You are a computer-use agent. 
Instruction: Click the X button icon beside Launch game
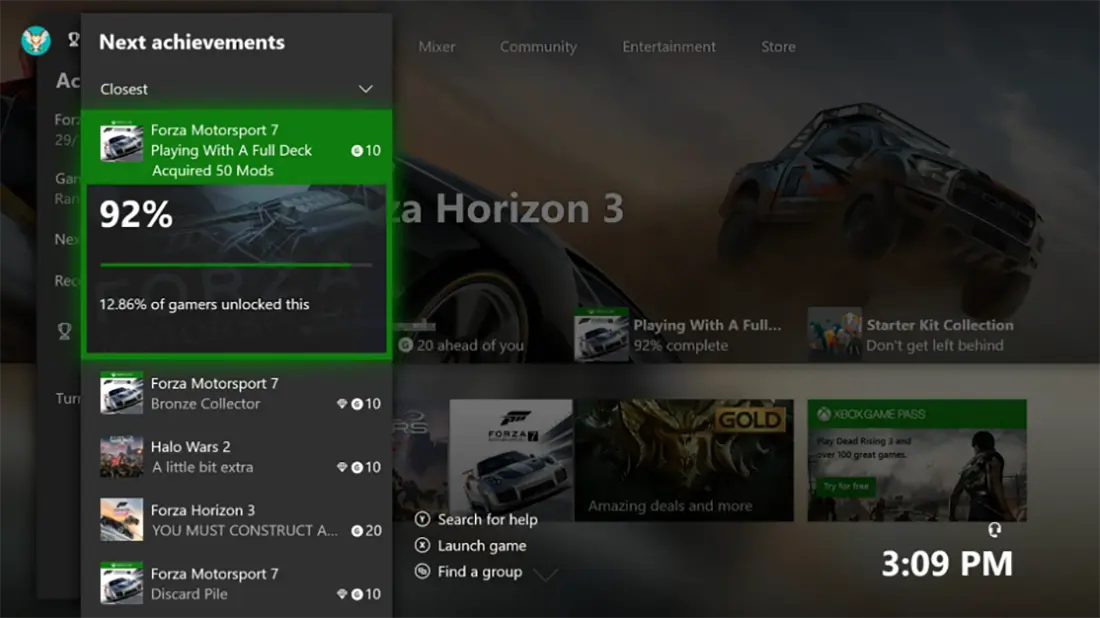(x=423, y=546)
